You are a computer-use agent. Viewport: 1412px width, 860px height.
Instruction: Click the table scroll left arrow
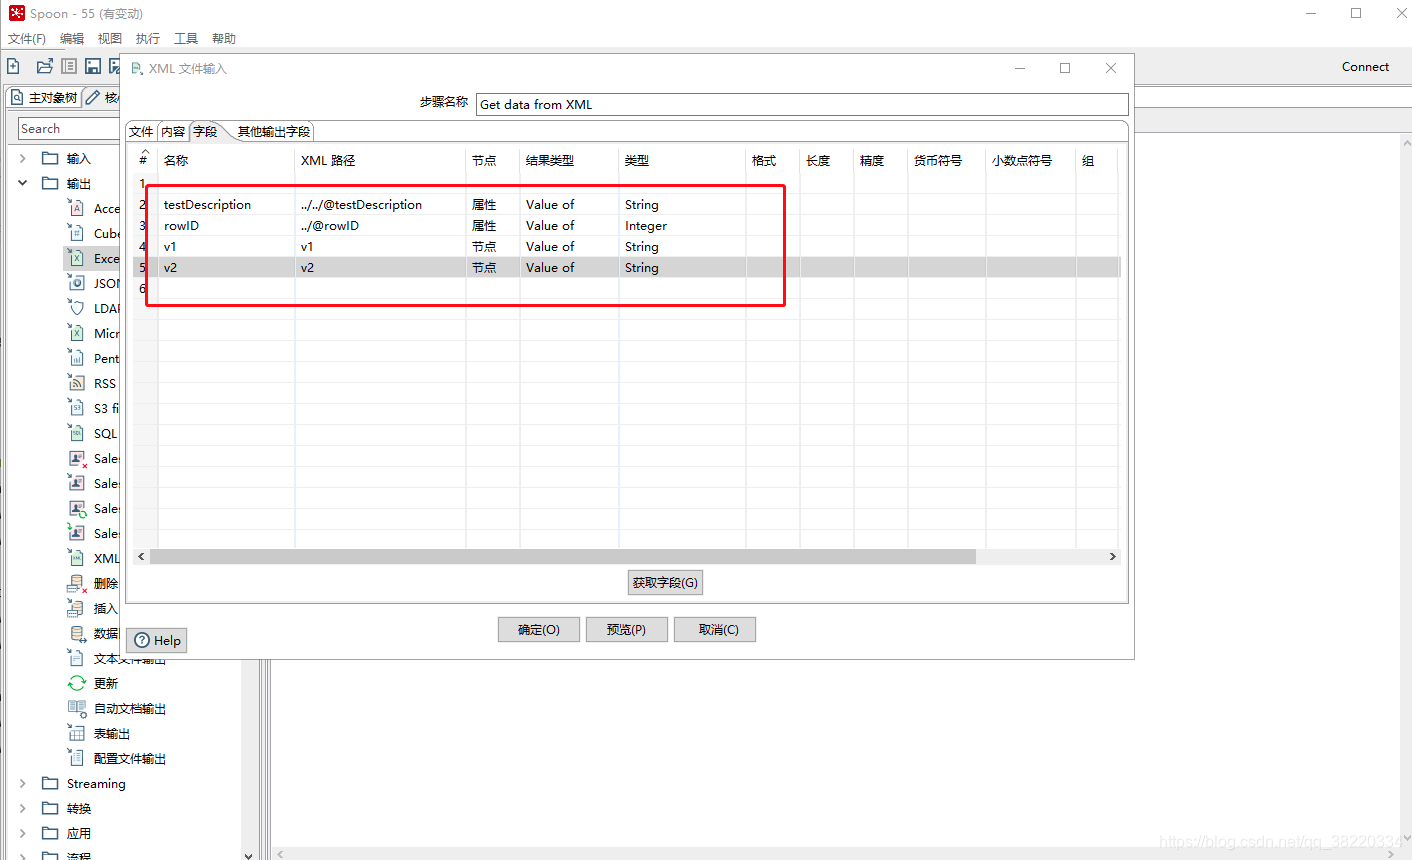(141, 556)
